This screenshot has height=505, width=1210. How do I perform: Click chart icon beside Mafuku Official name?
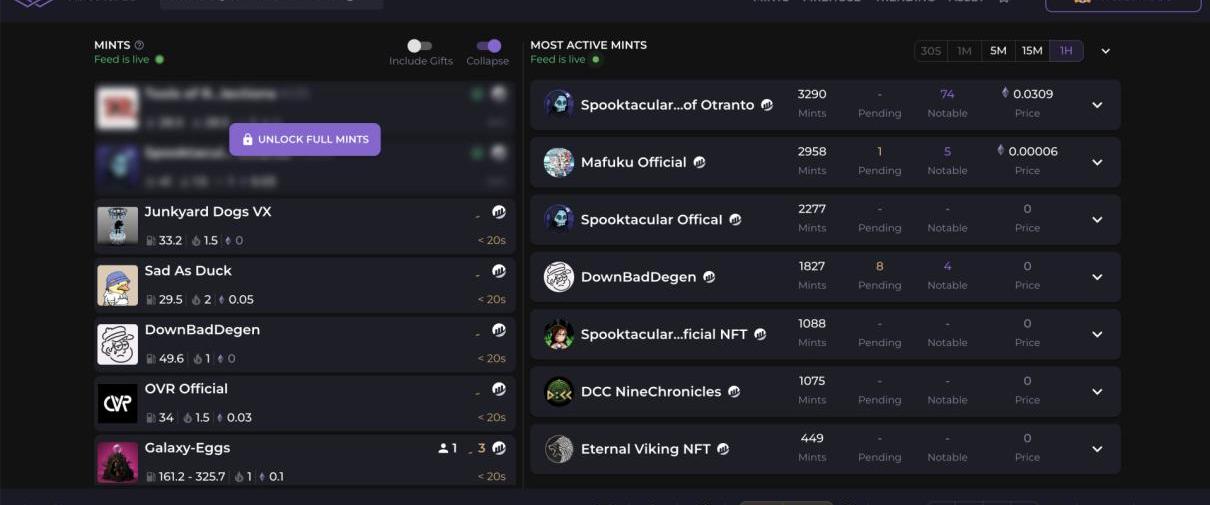[x=699, y=162]
